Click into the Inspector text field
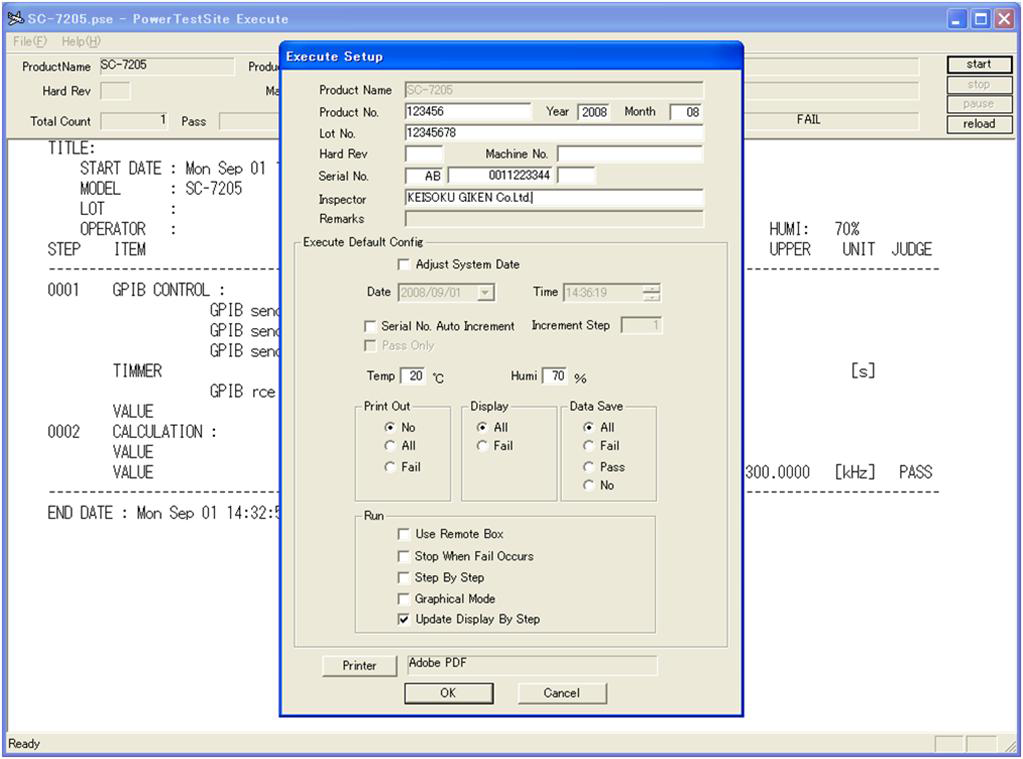1023x759 pixels. [x=553, y=198]
